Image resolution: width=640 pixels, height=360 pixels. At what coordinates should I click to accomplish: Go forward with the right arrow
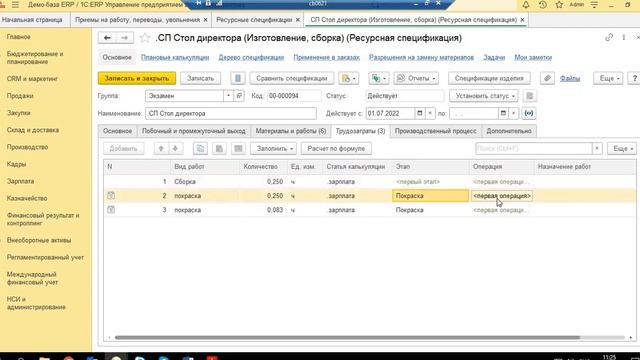pyautogui.click(x=124, y=38)
